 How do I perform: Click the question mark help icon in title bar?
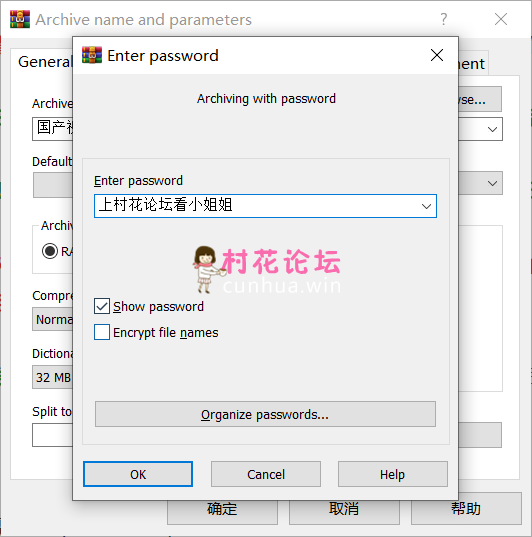point(444,19)
